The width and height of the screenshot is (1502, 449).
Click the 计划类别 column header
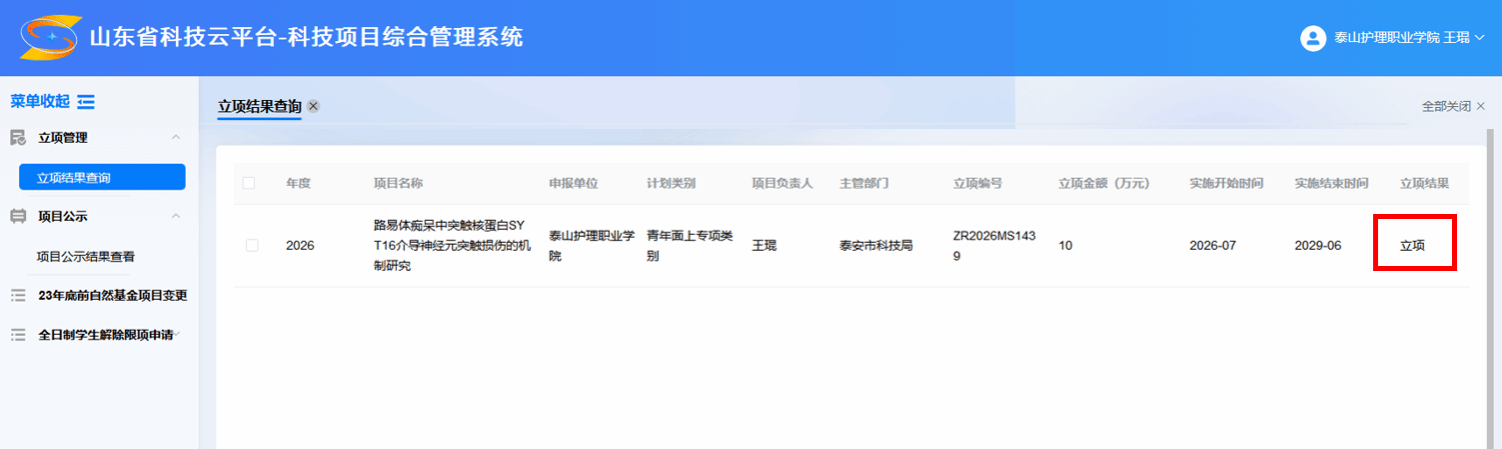click(x=671, y=184)
